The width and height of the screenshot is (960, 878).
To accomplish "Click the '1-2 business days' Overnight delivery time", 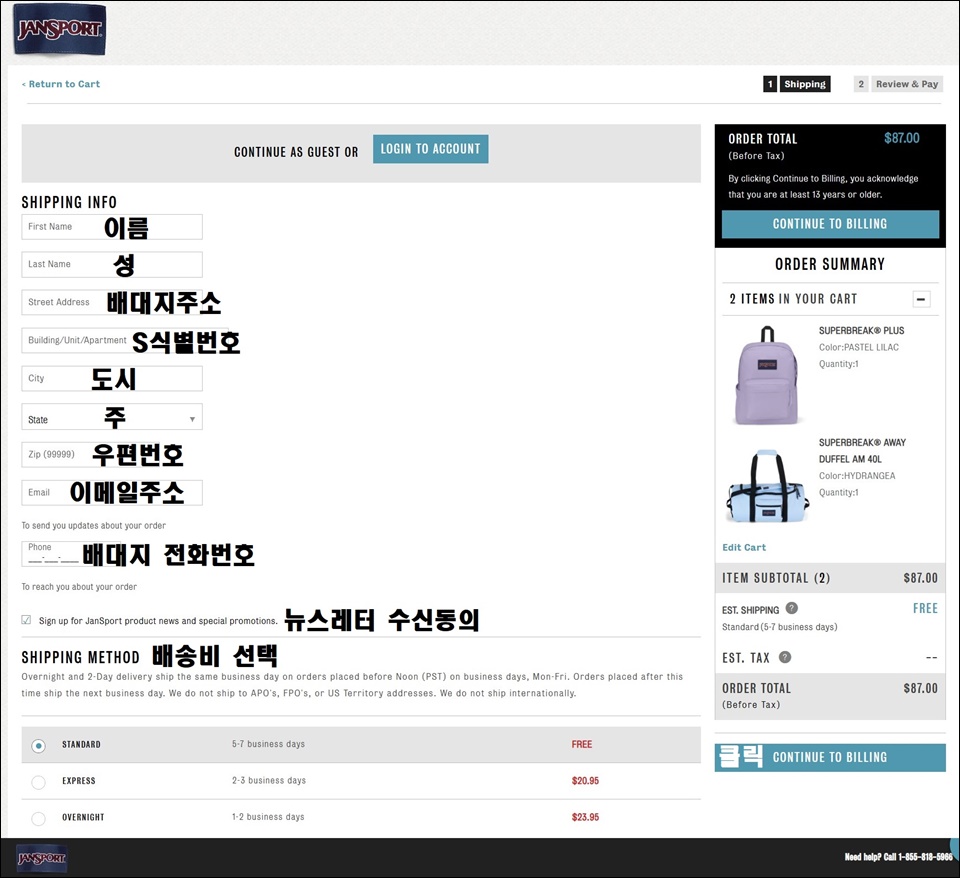I will 268,817.
